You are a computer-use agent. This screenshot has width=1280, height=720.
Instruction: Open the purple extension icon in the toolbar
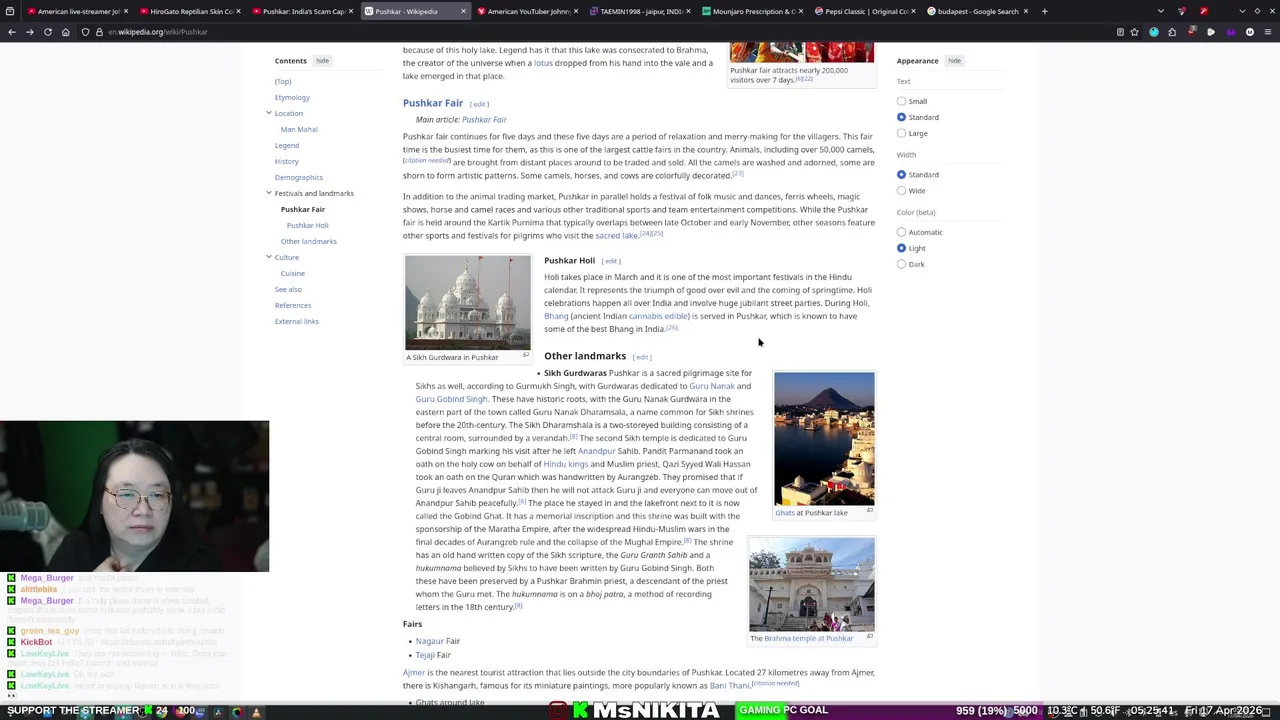pos(1230,32)
